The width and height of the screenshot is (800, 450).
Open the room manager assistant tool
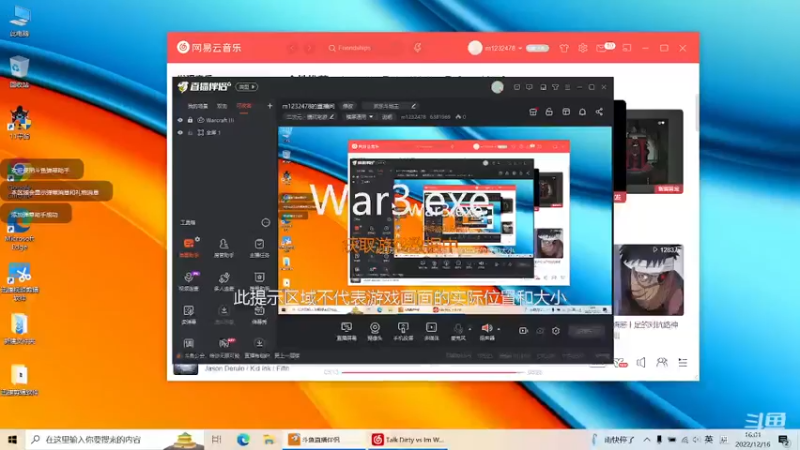[223, 247]
